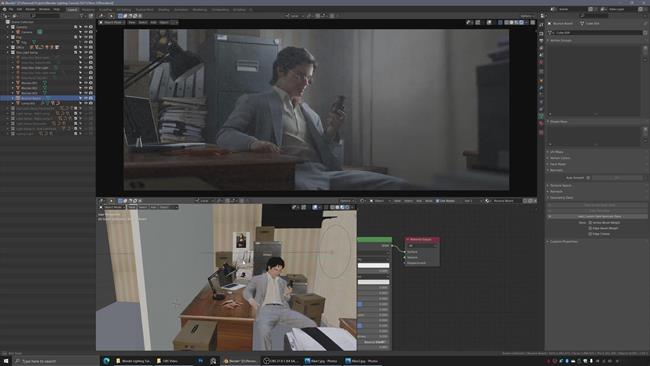
Task: Click the lower white color swatch in shader node
Action: pyautogui.click(x=374, y=282)
